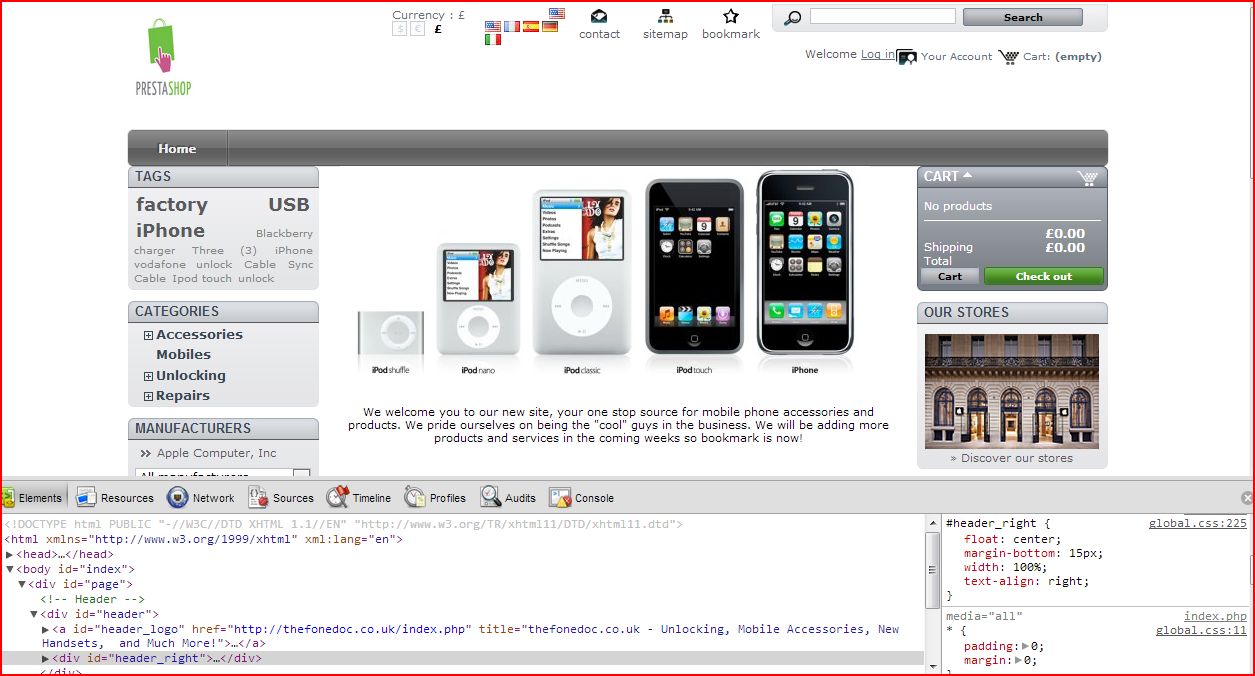This screenshot has width=1255, height=676.
Task: Open the Sources devtools tab
Action: [x=281, y=497]
